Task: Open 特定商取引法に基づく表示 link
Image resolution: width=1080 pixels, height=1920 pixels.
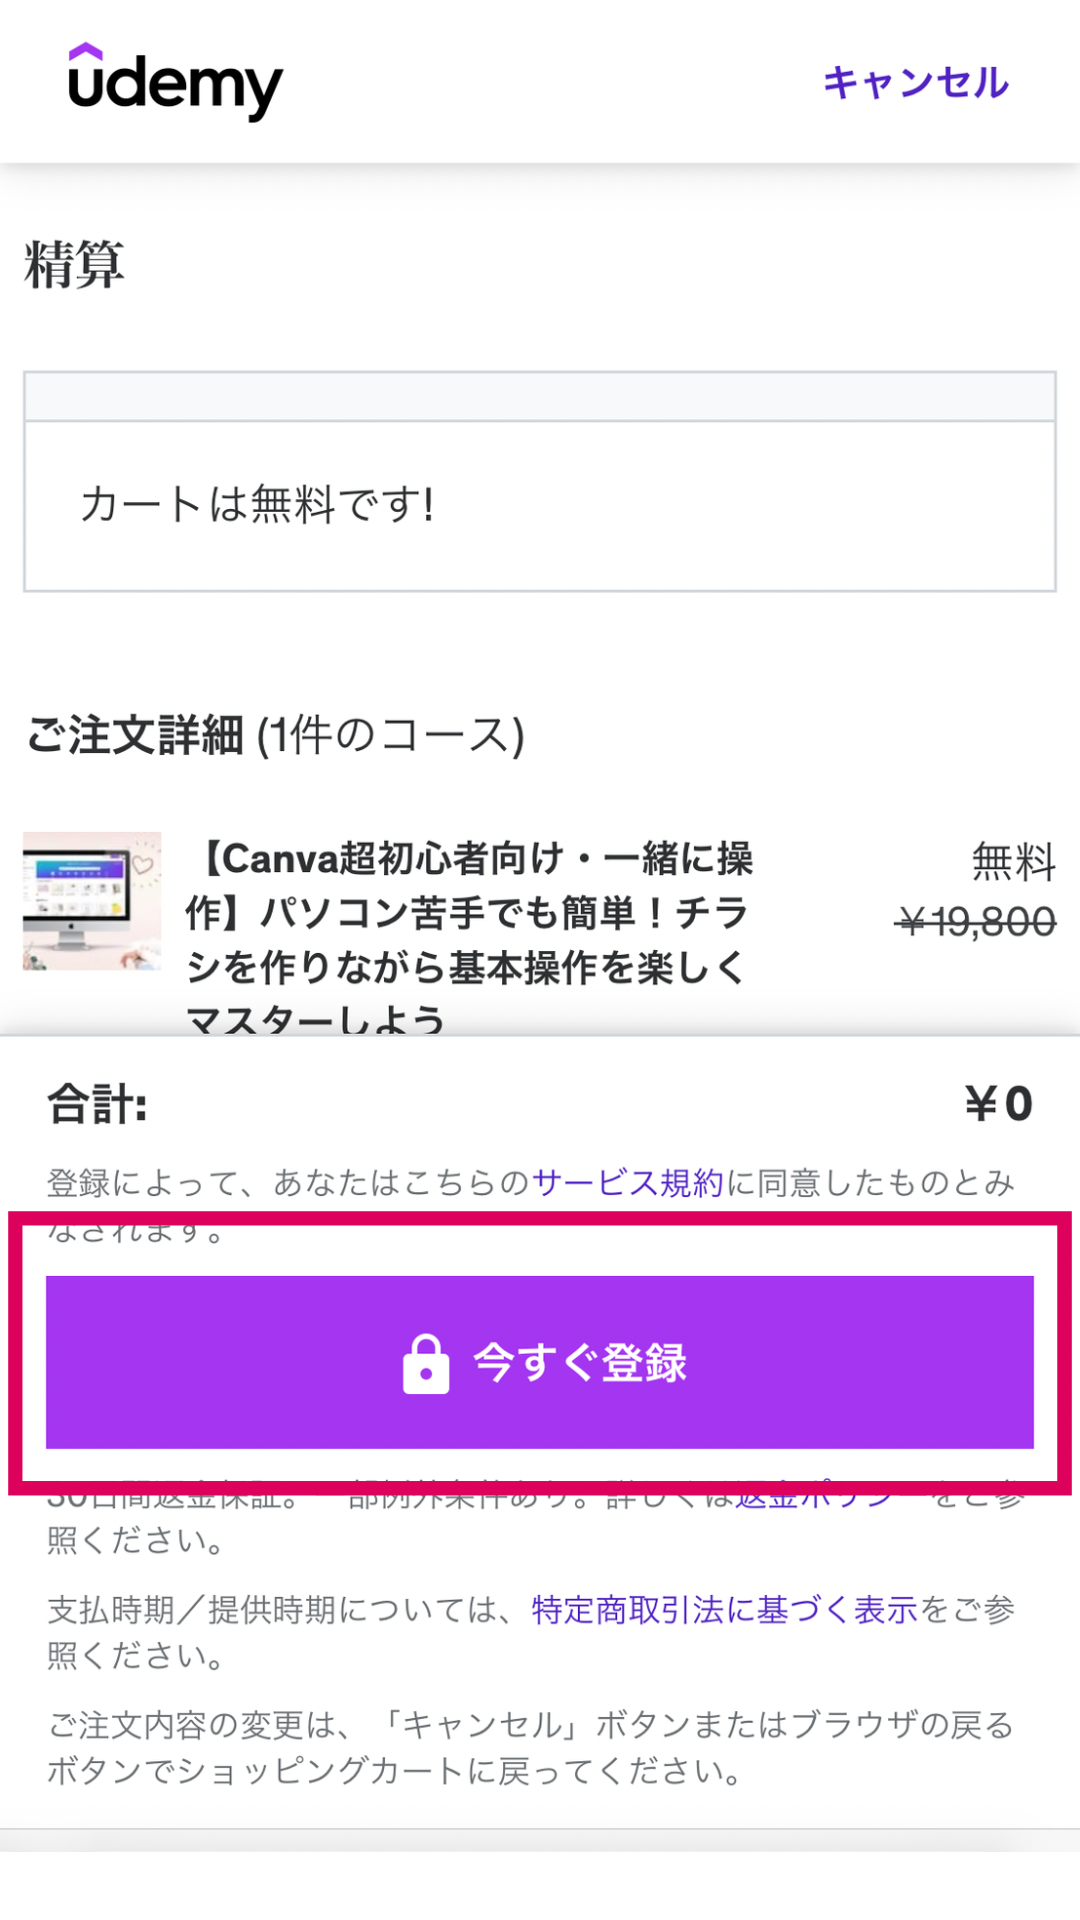Action: (x=724, y=1610)
